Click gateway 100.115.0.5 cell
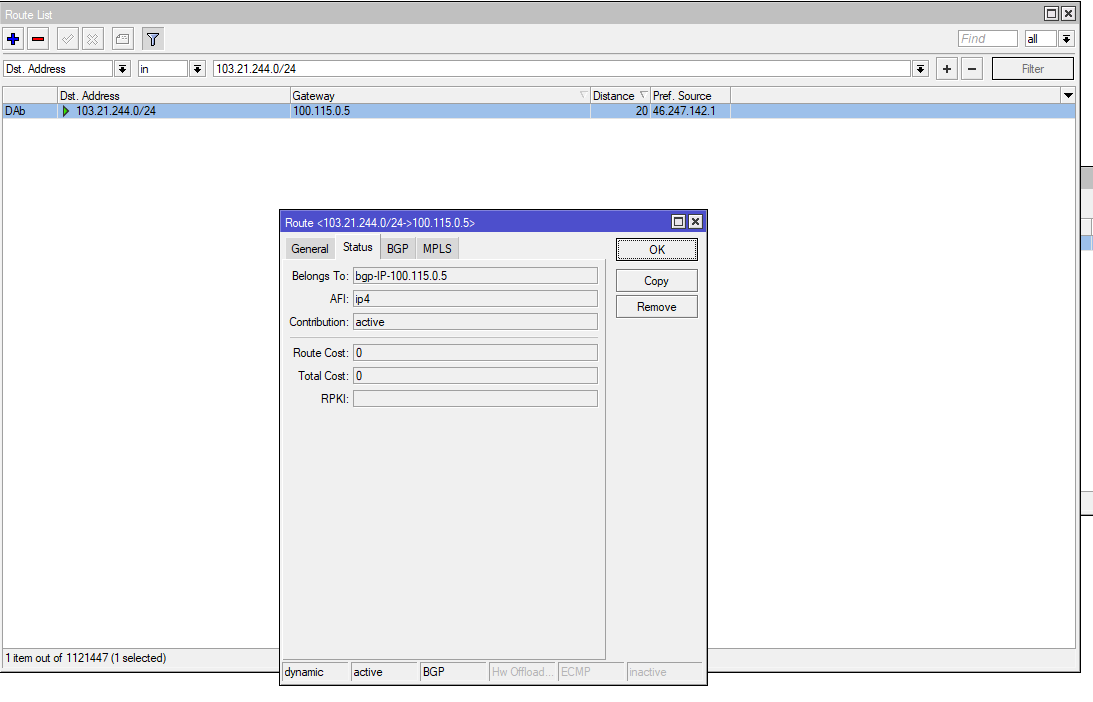Image resolution: width=1093 pixels, height=702 pixels. point(440,111)
